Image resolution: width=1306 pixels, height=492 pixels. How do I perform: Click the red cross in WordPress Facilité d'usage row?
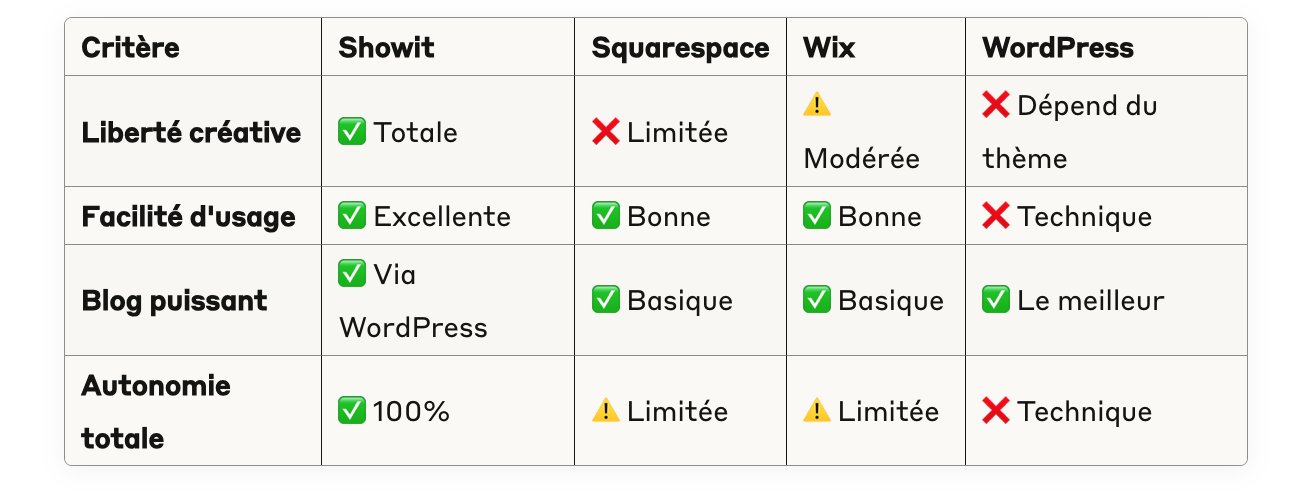(x=996, y=216)
